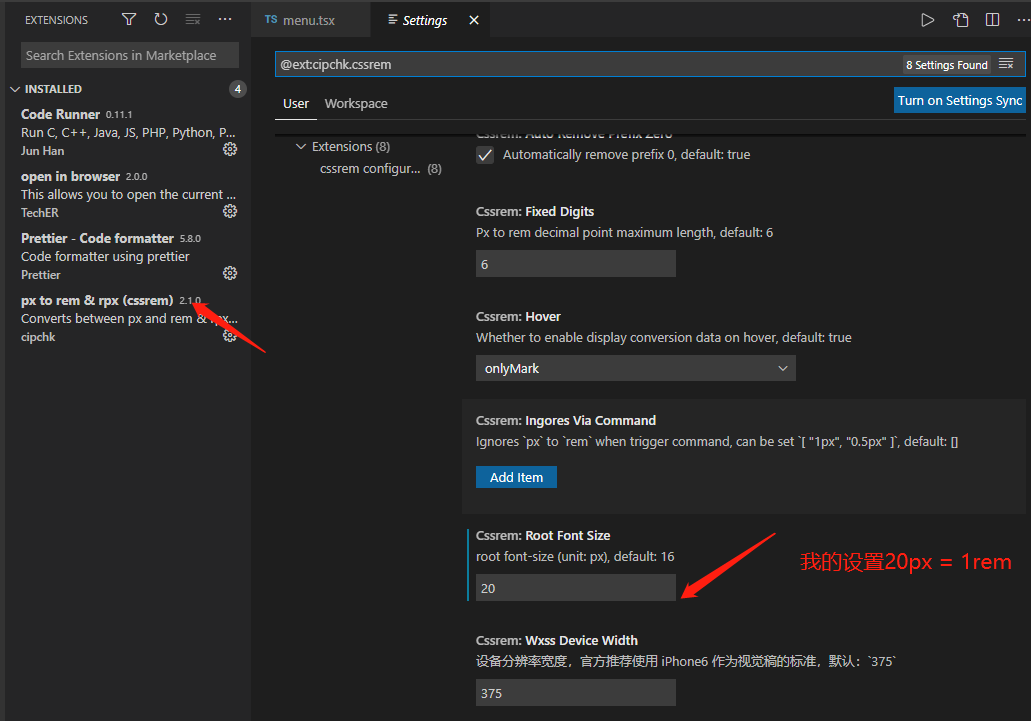Collapse the Extensions (8) tree item
1031x721 pixels.
coord(301,145)
